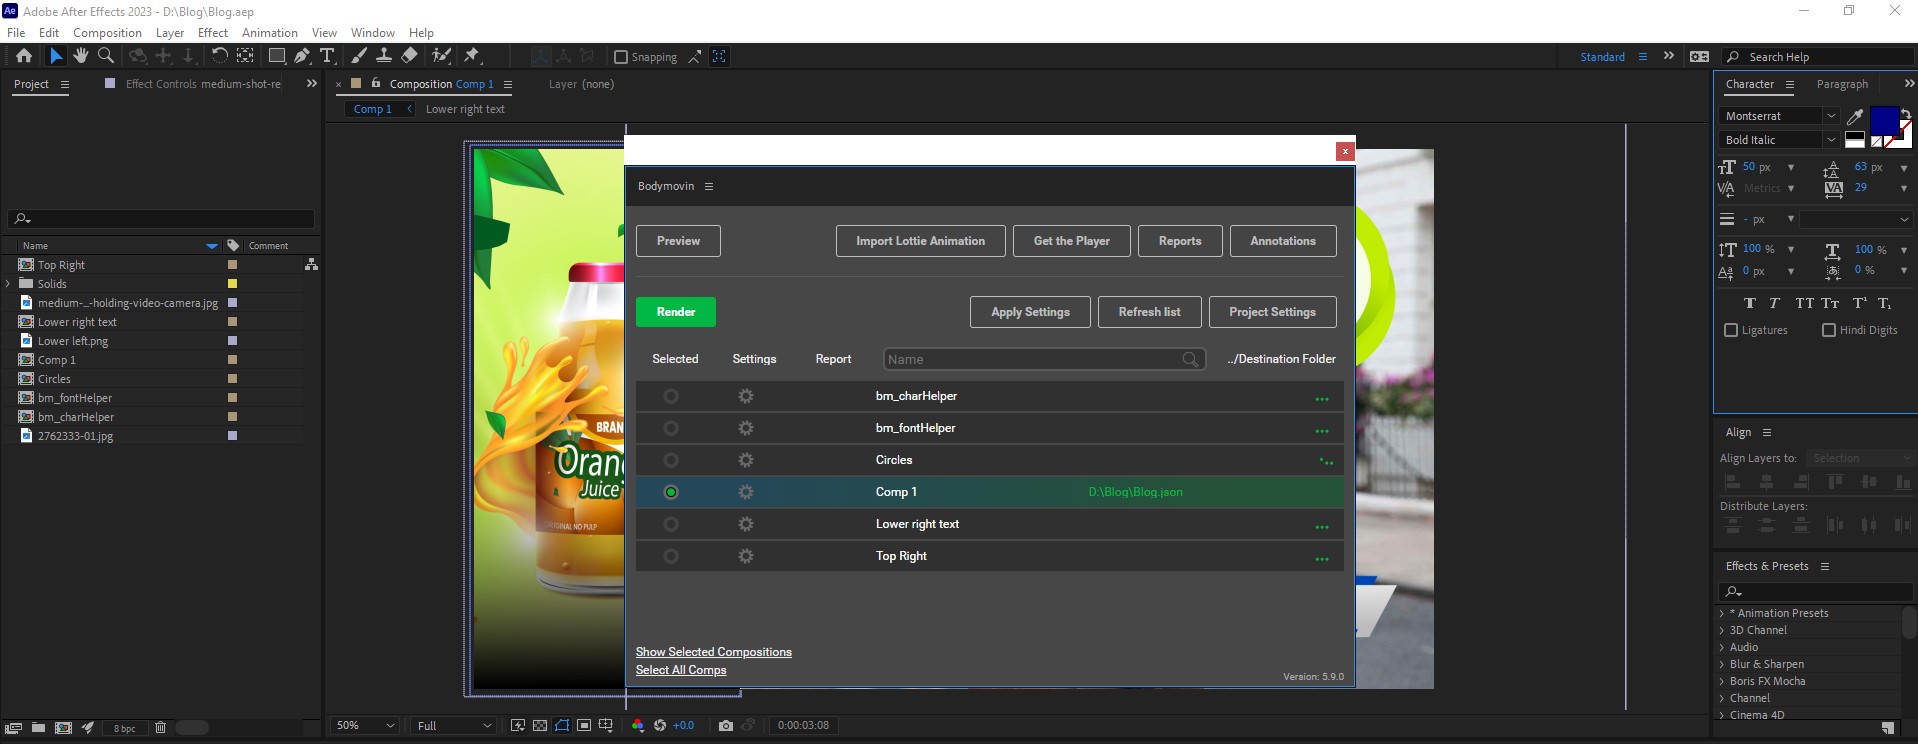Open the Effect menu
The height and width of the screenshot is (744, 1918).
click(x=213, y=32)
